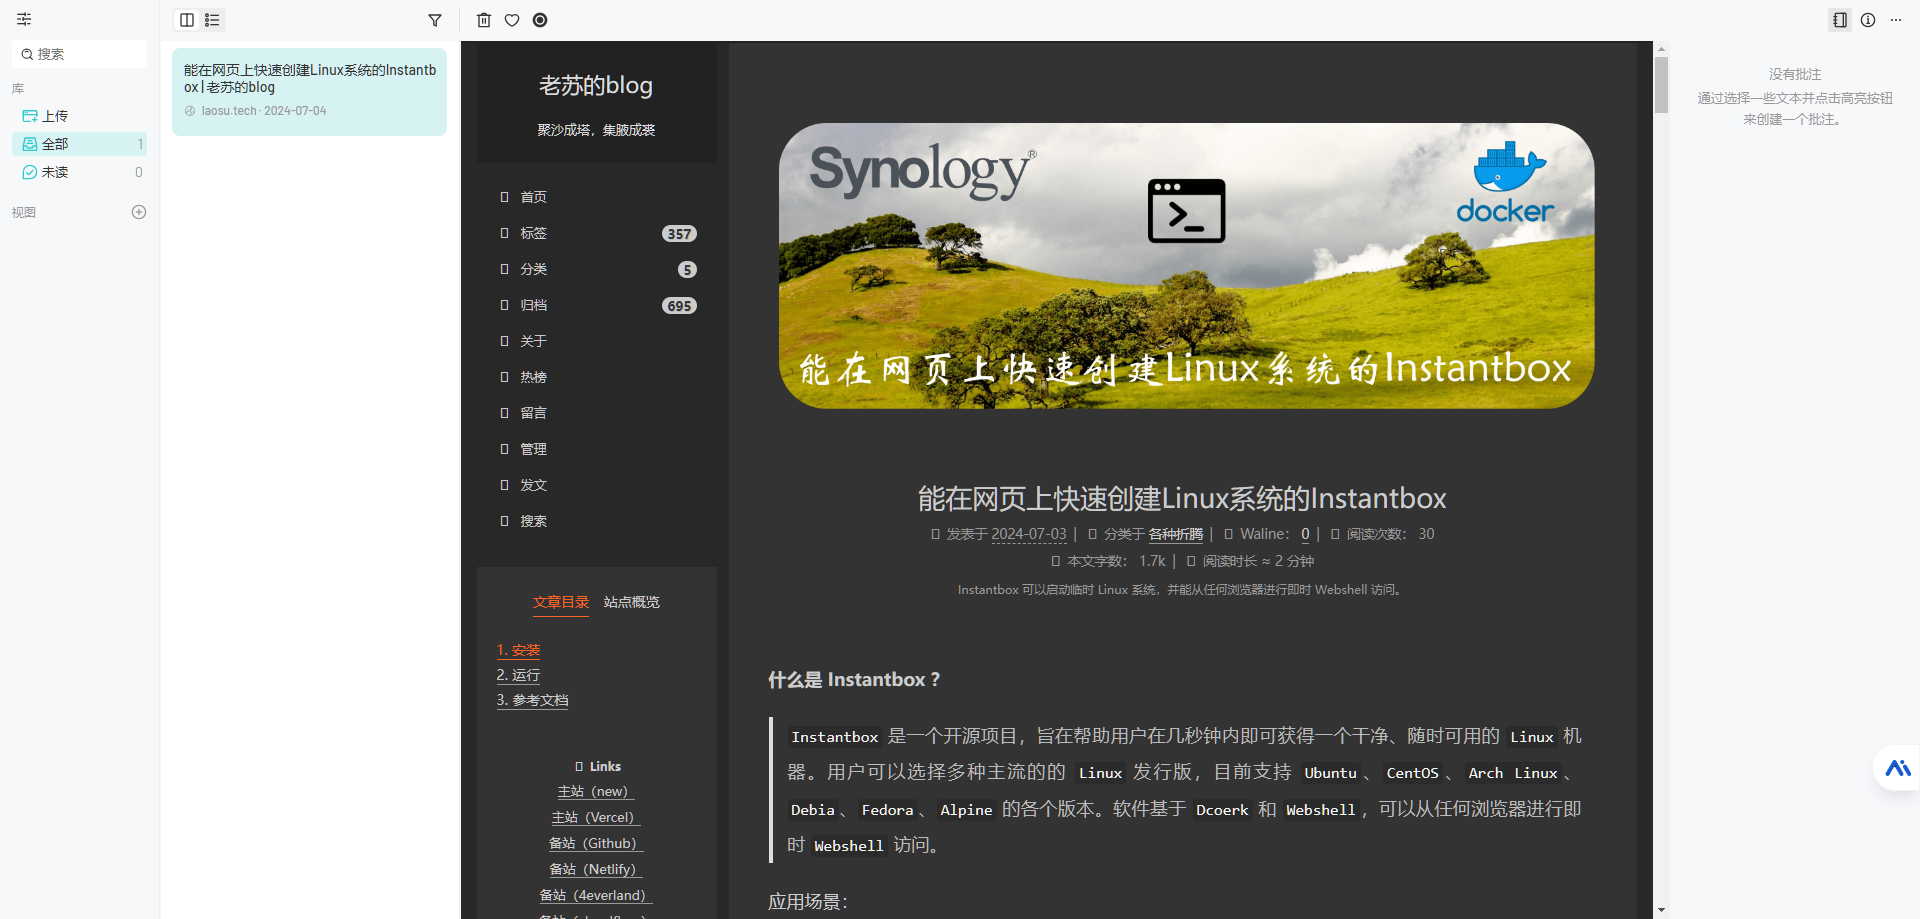Jump to 1. 安装 section

tap(518, 650)
